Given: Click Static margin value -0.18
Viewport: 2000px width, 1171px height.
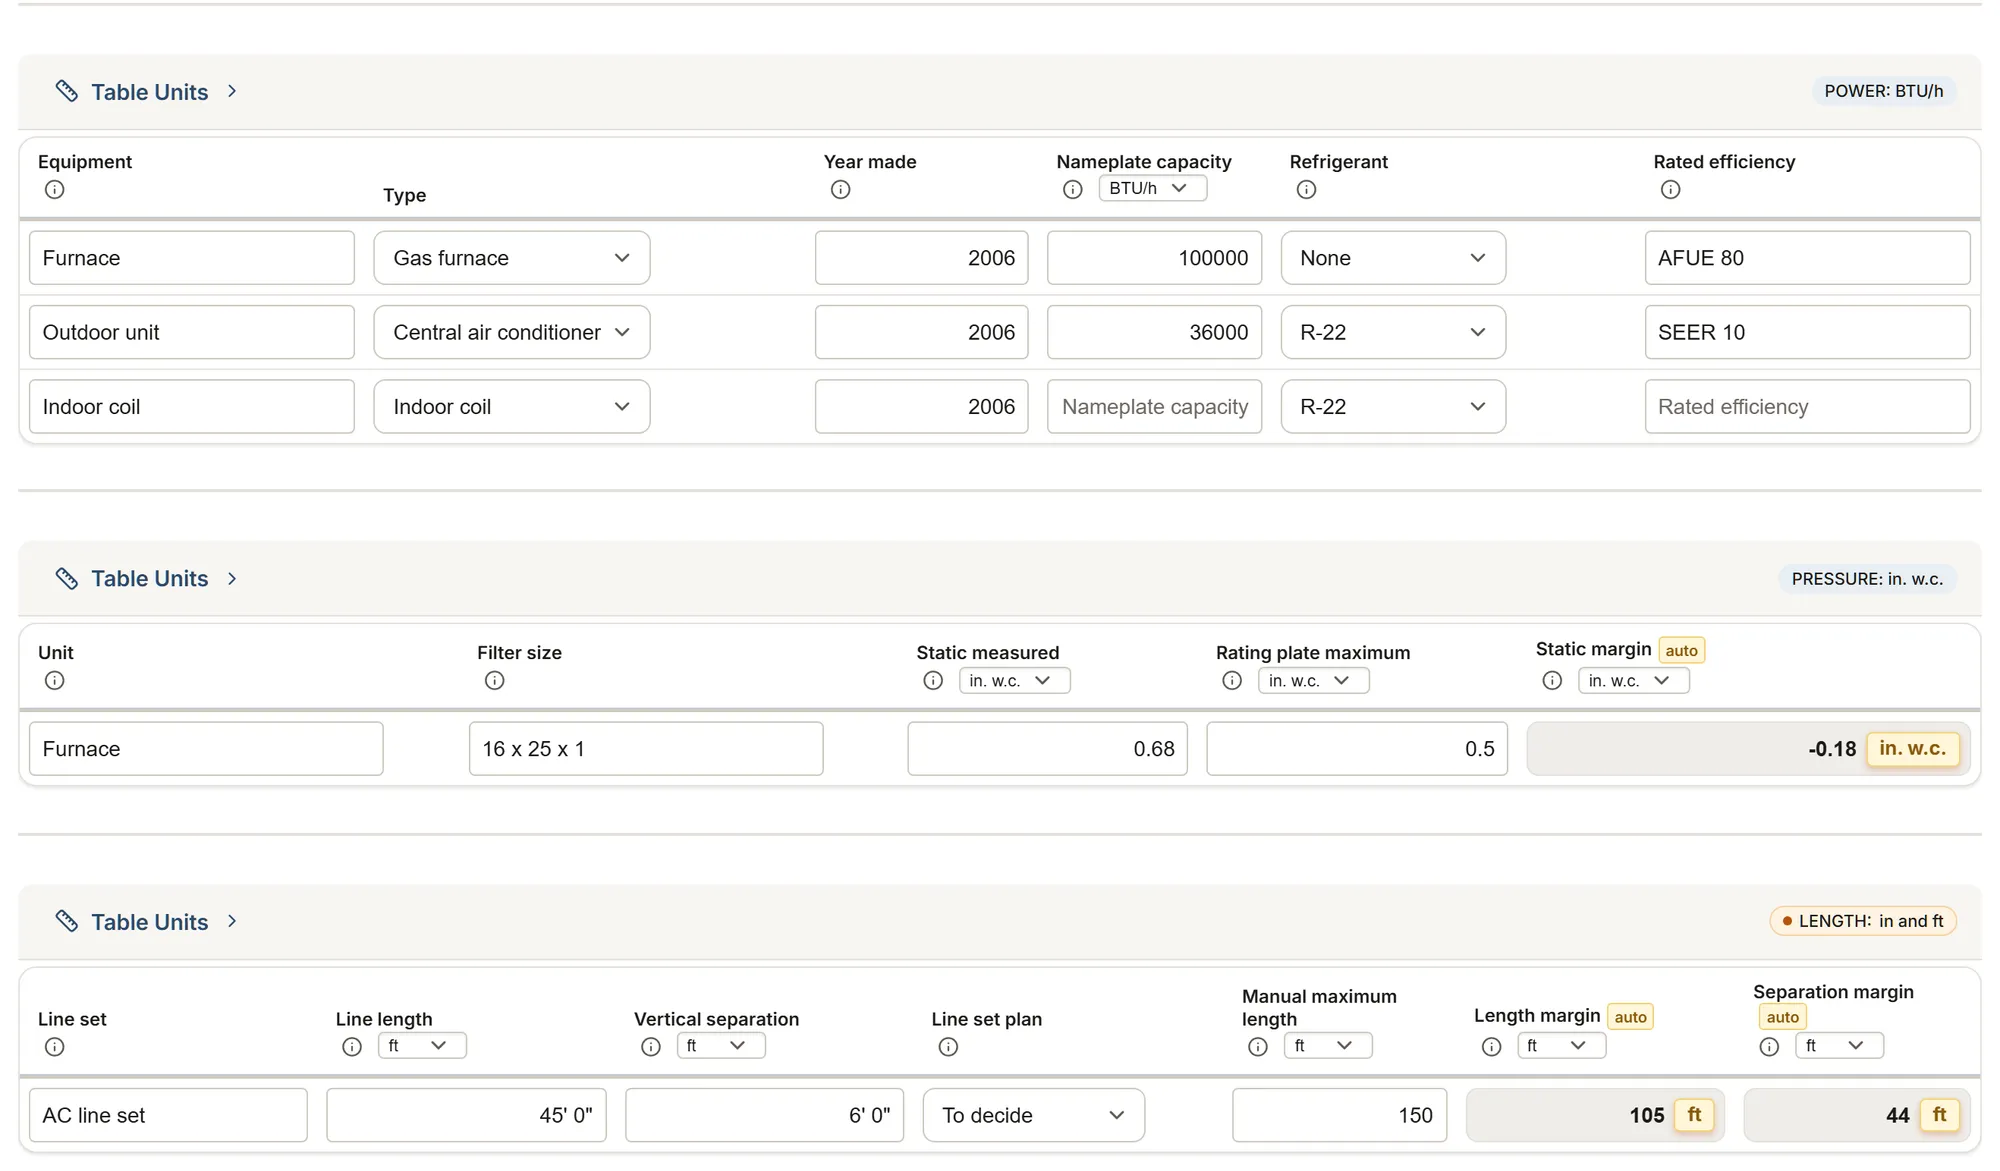Looking at the screenshot, I should 1831,749.
